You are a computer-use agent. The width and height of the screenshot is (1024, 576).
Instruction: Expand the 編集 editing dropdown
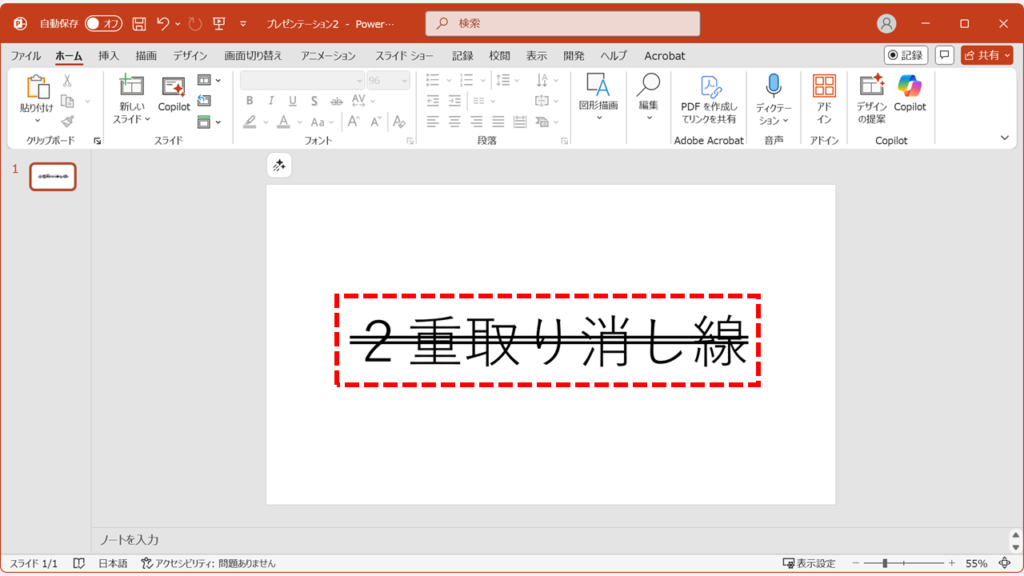pos(648,117)
